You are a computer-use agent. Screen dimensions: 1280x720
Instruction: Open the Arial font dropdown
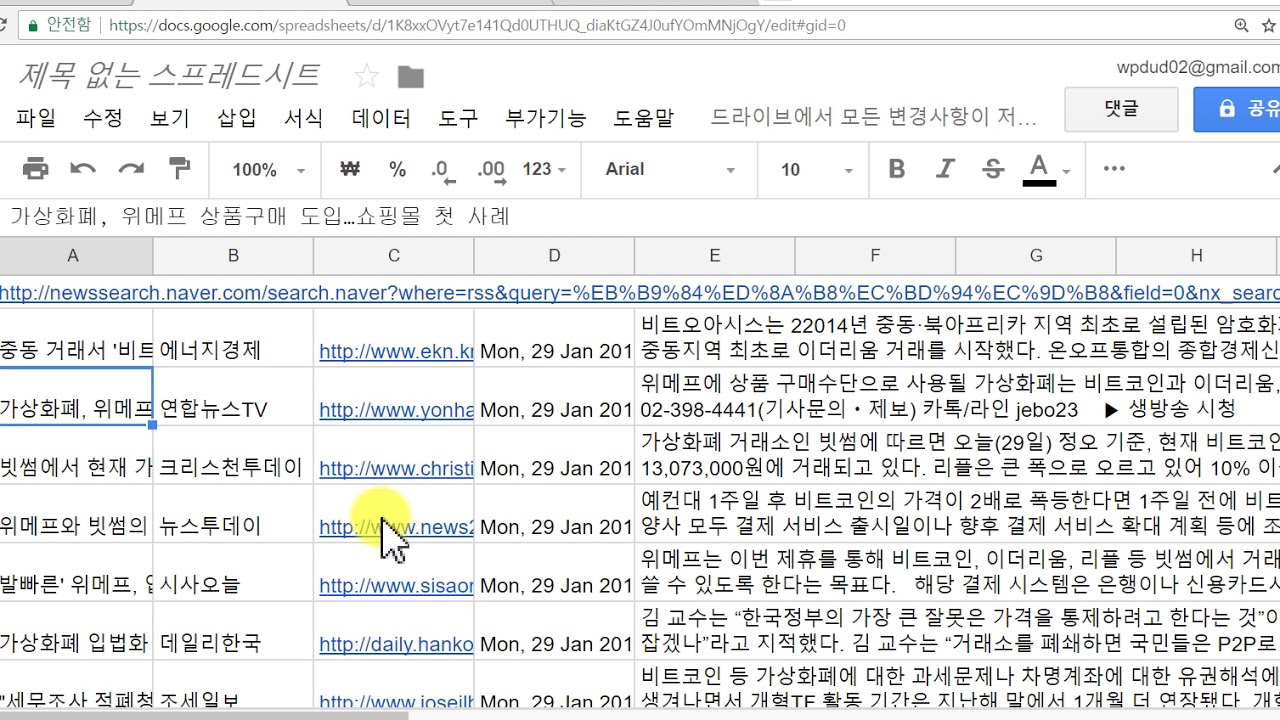[x=670, y=169]
